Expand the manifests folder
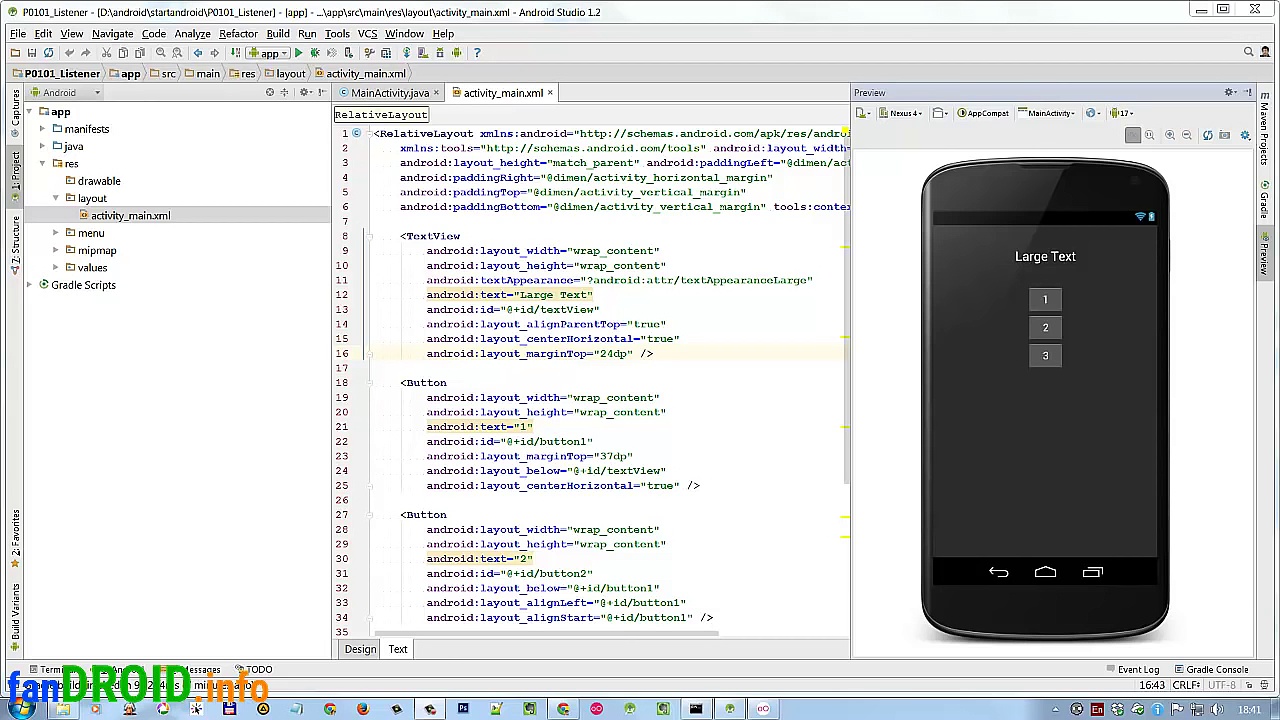 pos(43,129)
